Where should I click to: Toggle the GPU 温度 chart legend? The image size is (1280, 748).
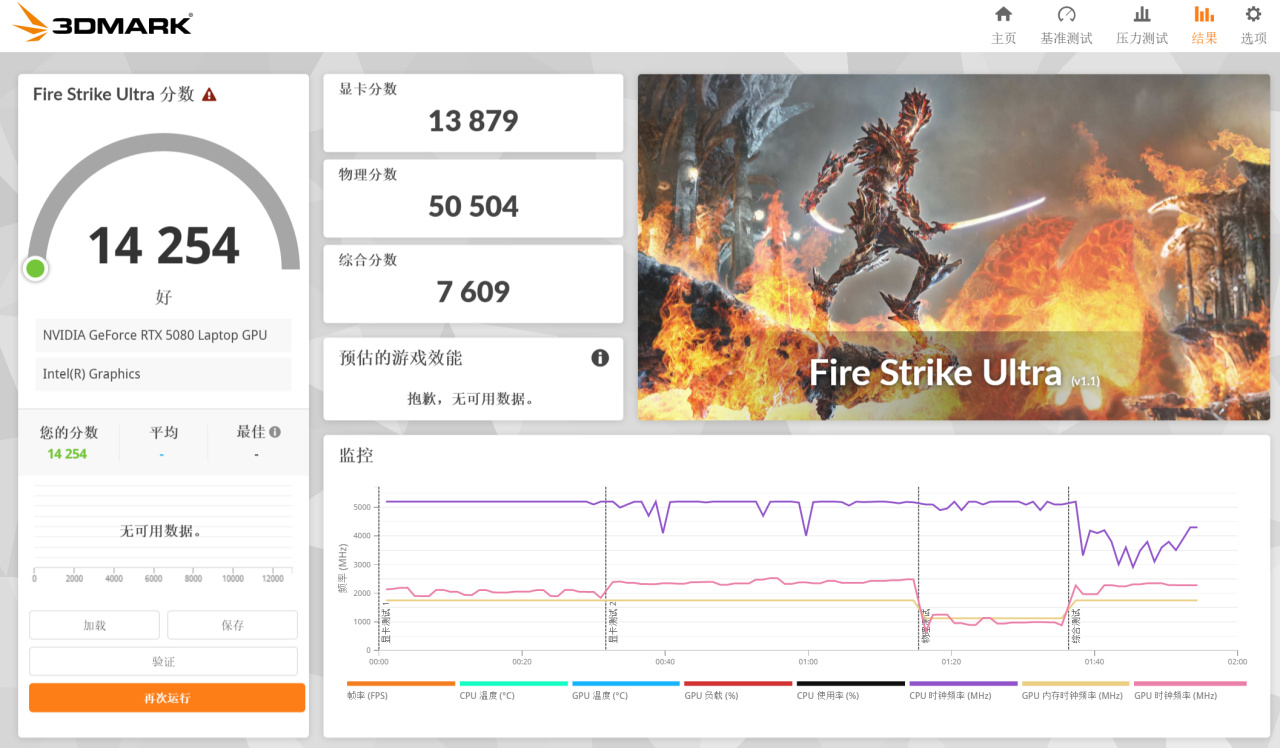coord(601,694)
